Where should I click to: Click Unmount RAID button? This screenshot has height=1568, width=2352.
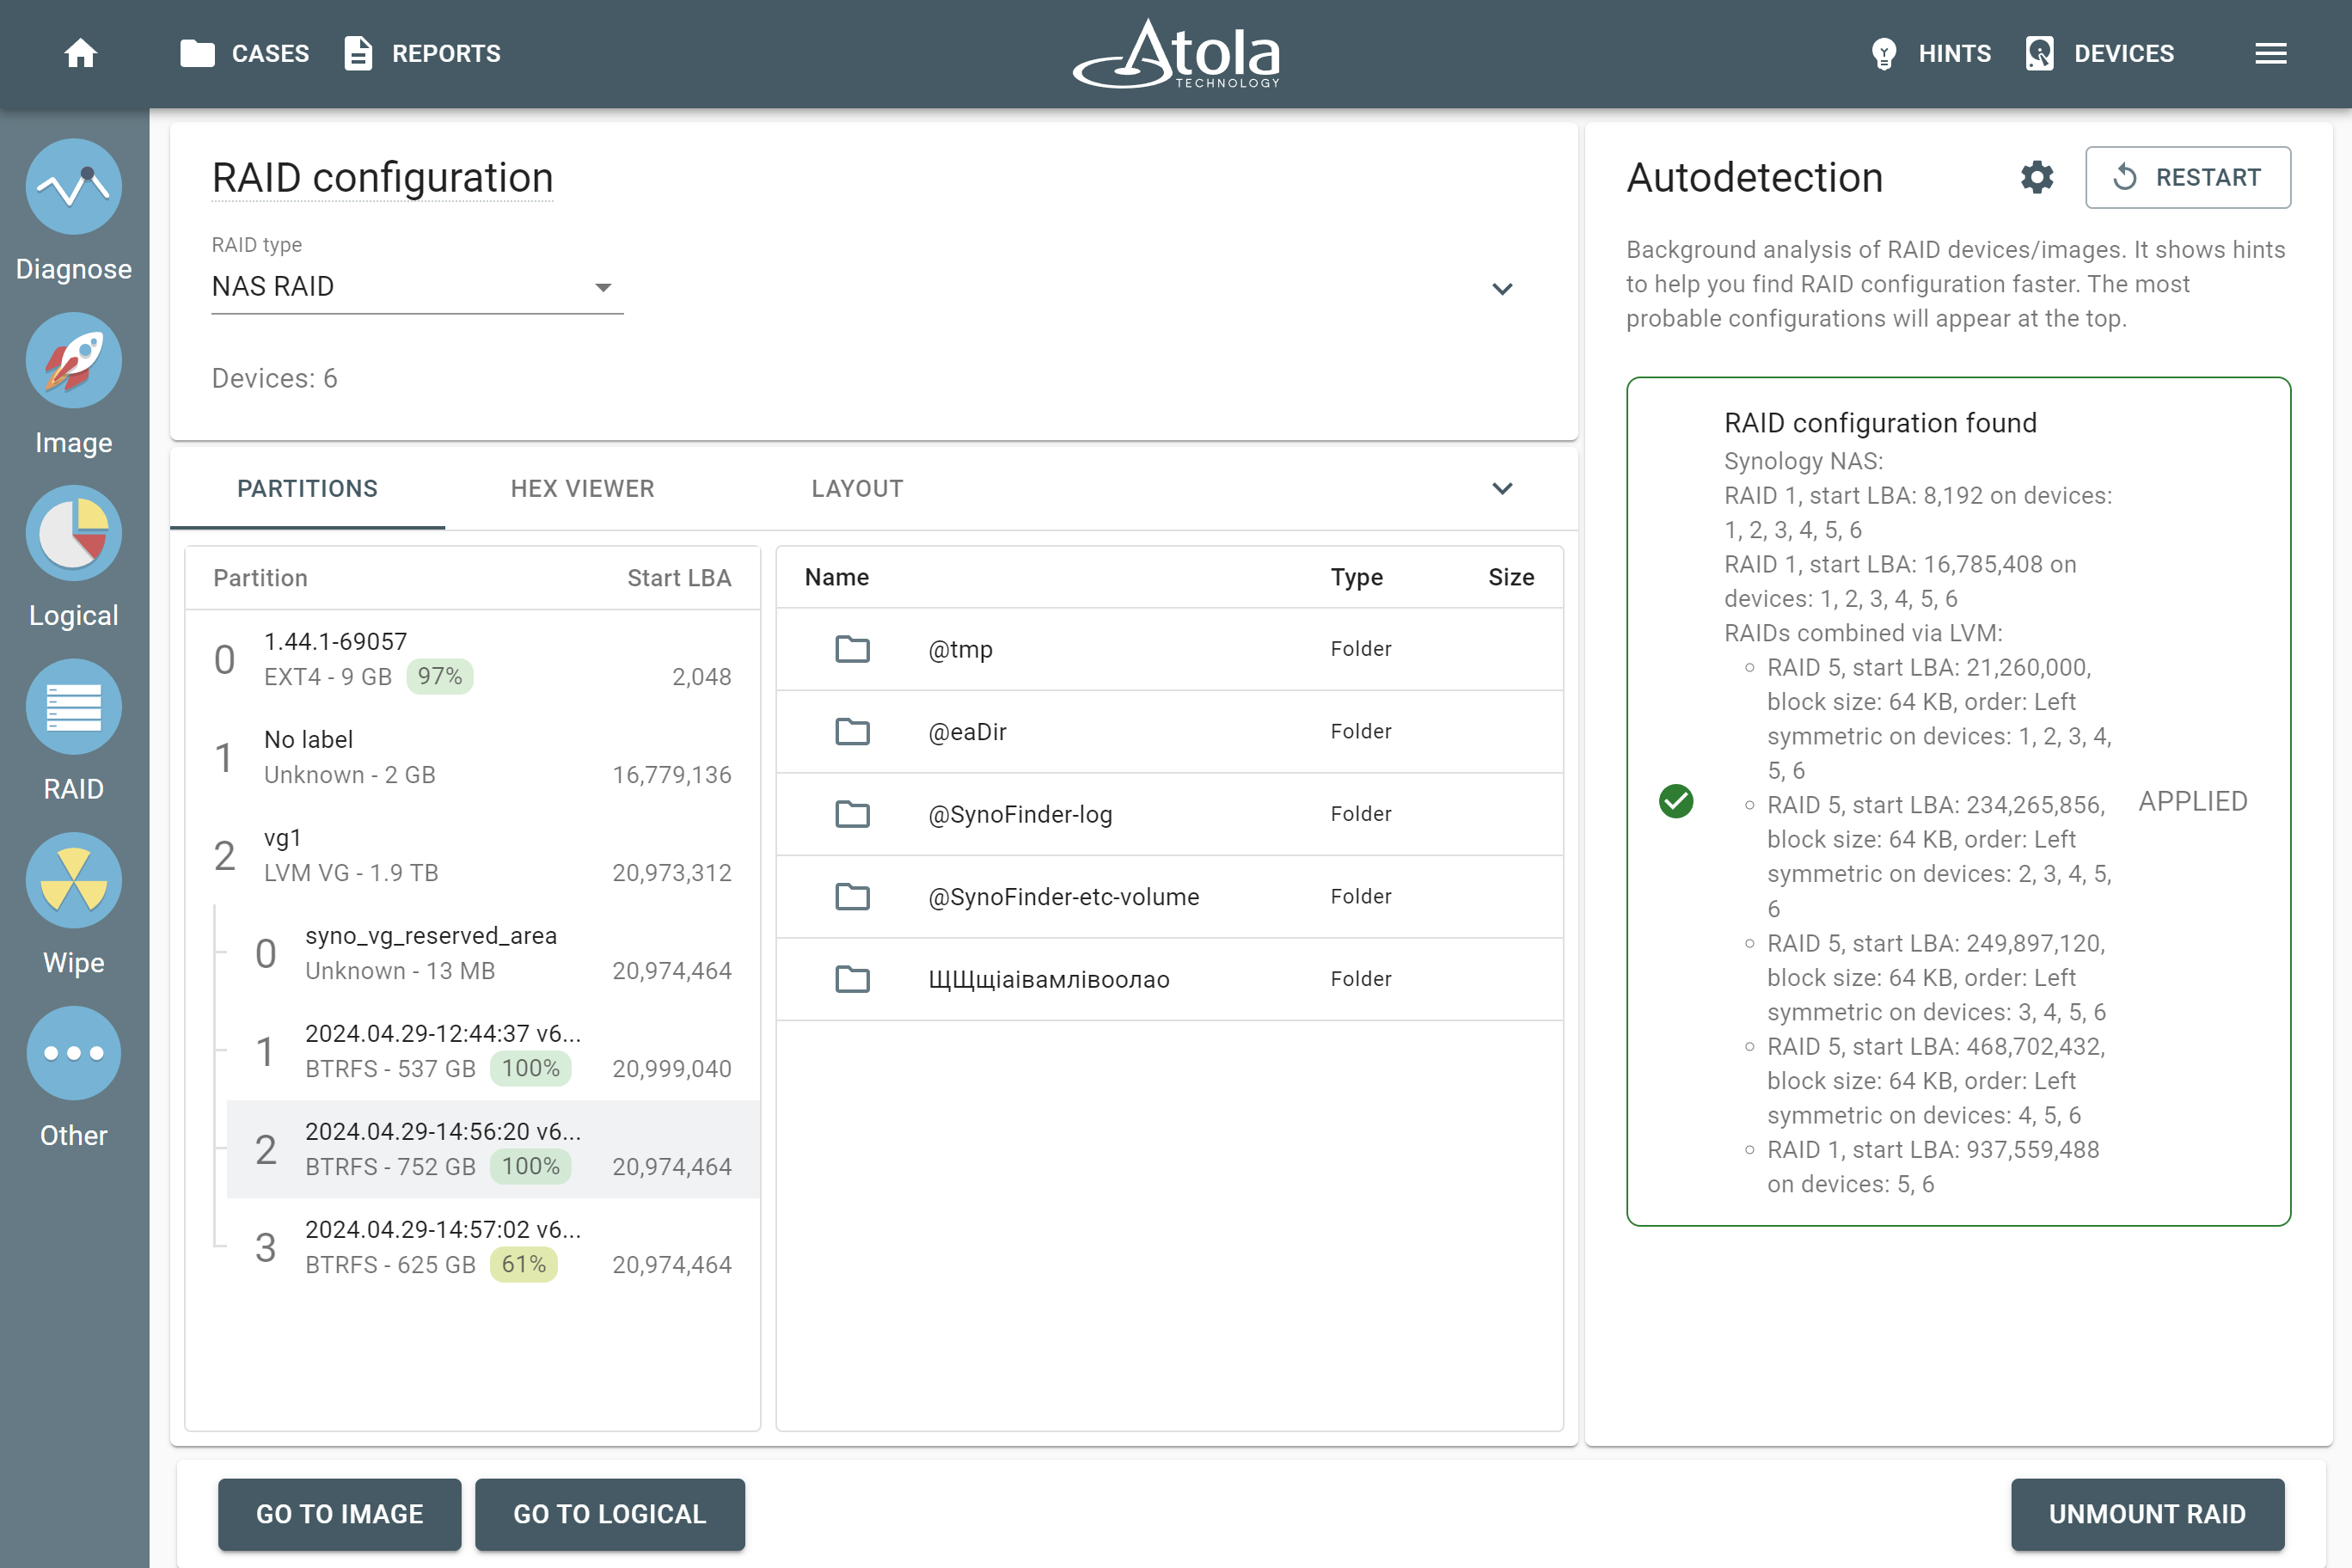point(2147,1514)
